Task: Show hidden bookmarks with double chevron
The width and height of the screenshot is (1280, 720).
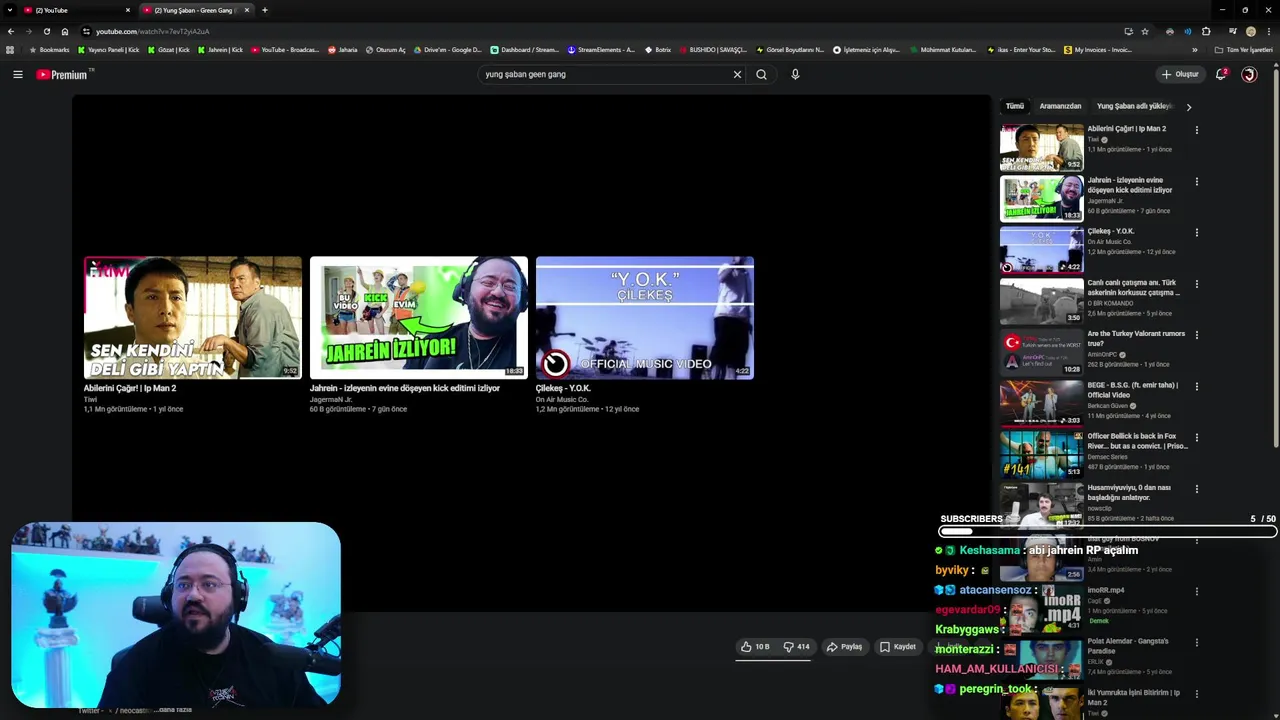Action: click(x=1195, y=49)
